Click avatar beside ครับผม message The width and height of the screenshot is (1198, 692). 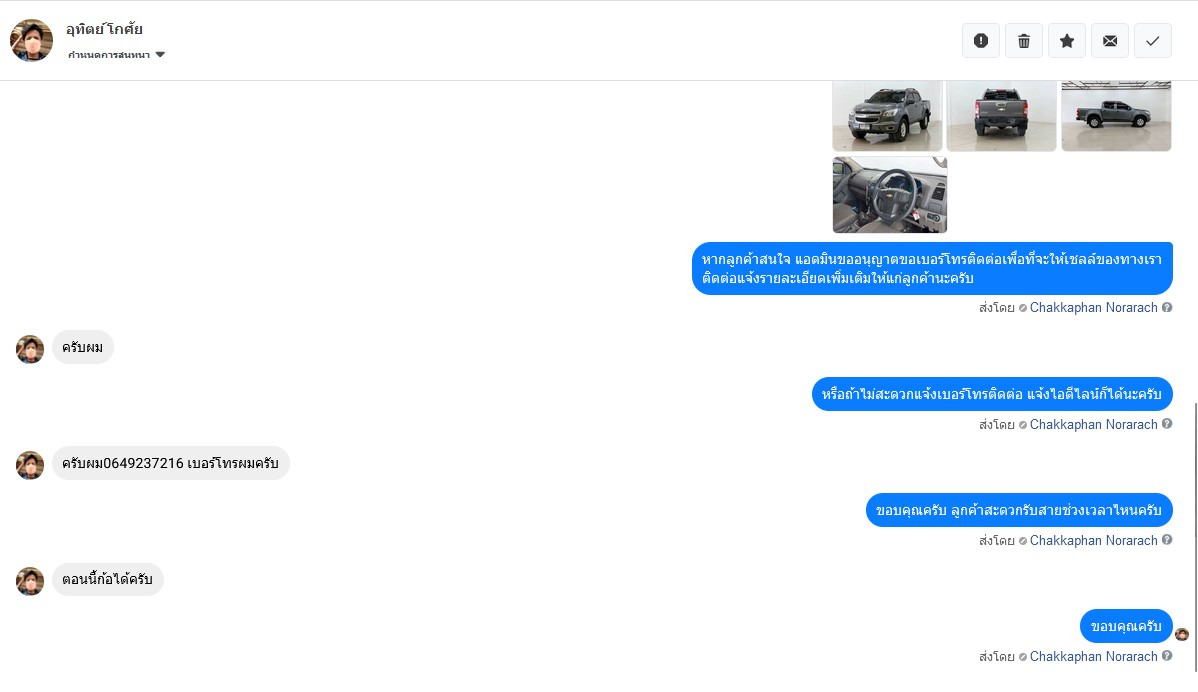[30, 349]
